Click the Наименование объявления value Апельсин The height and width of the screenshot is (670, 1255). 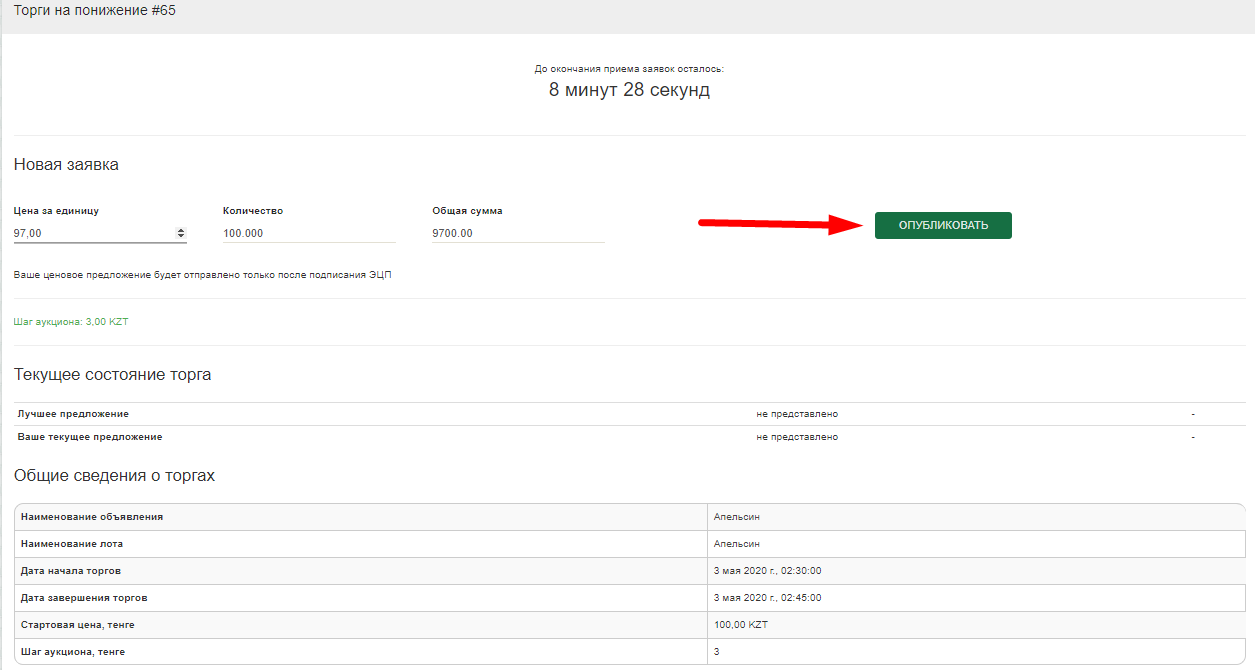737,517
